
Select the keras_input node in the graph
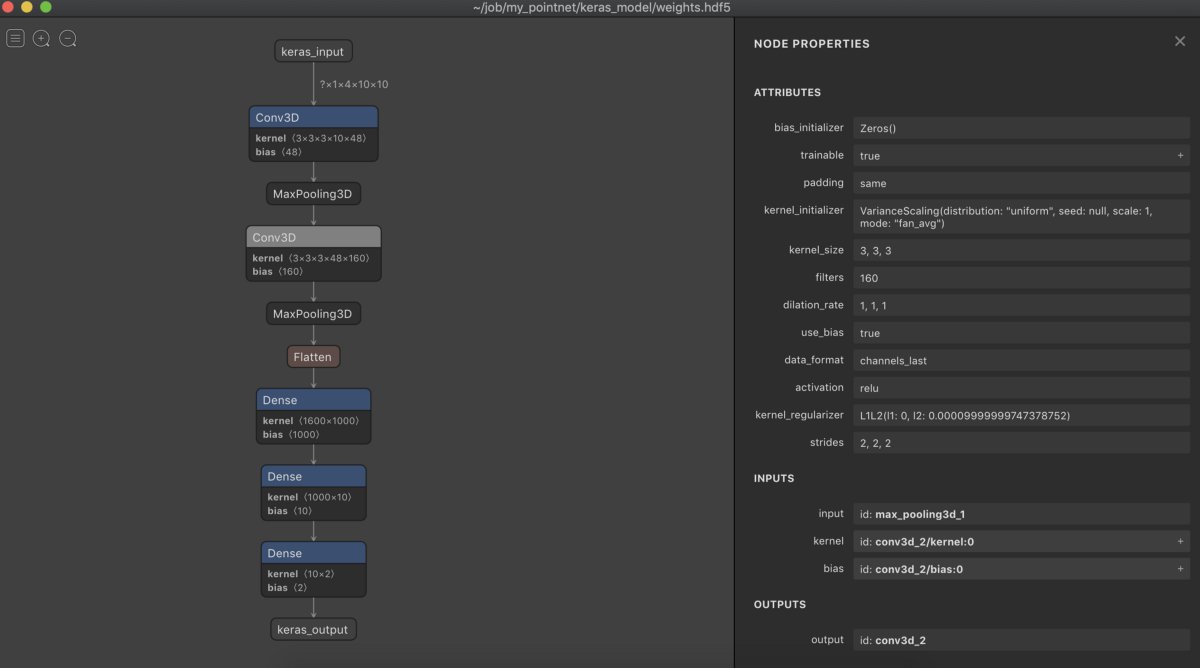pyautogui.click(x=313, y=50)
